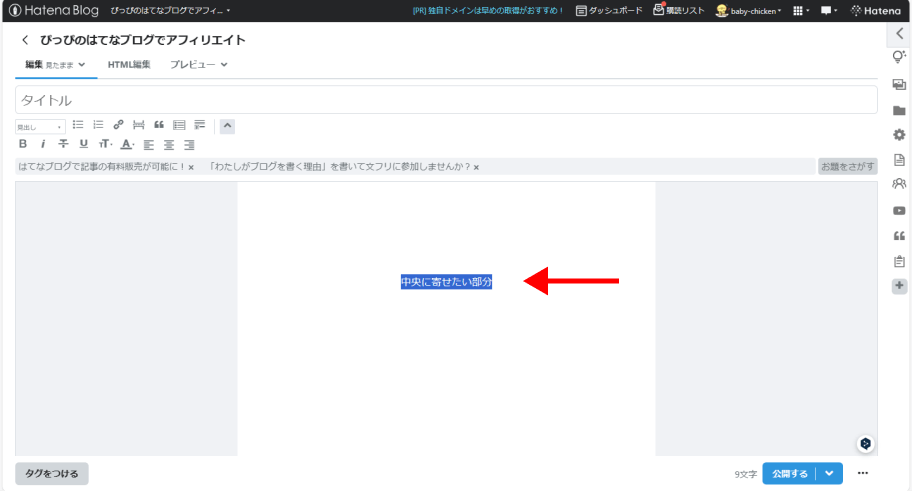Align the selected text right
The width and height of the screenshot is (912, 491).
pyautogui.click(x=189, y=144)
